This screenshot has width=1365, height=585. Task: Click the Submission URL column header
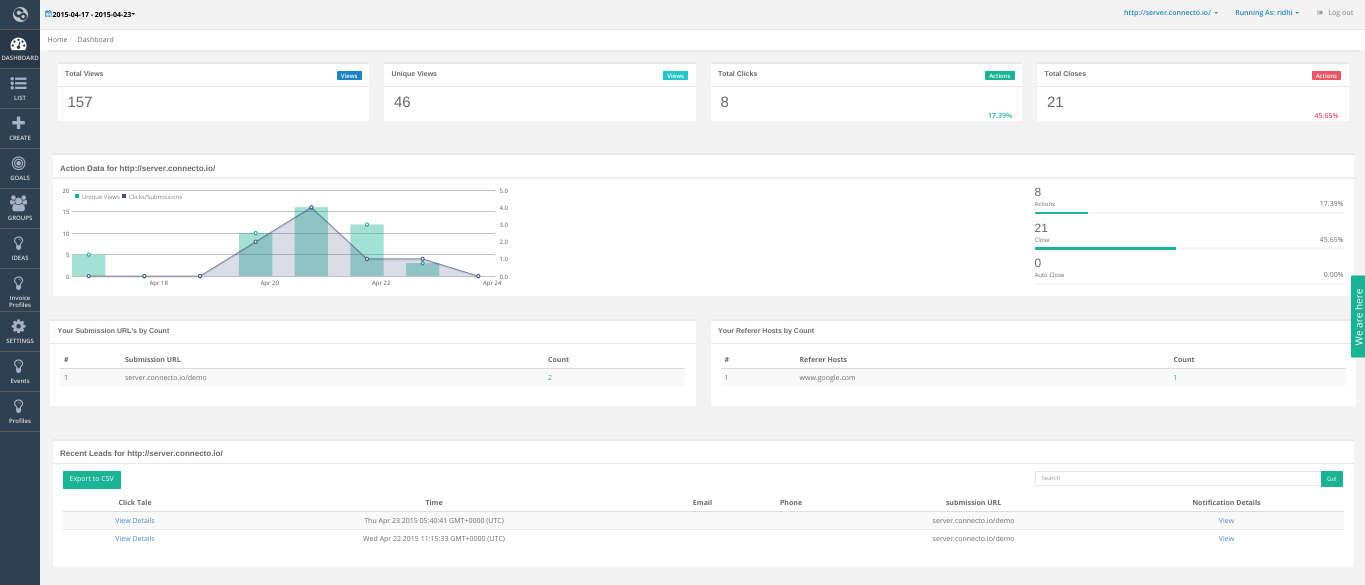(x=153, y=359)
